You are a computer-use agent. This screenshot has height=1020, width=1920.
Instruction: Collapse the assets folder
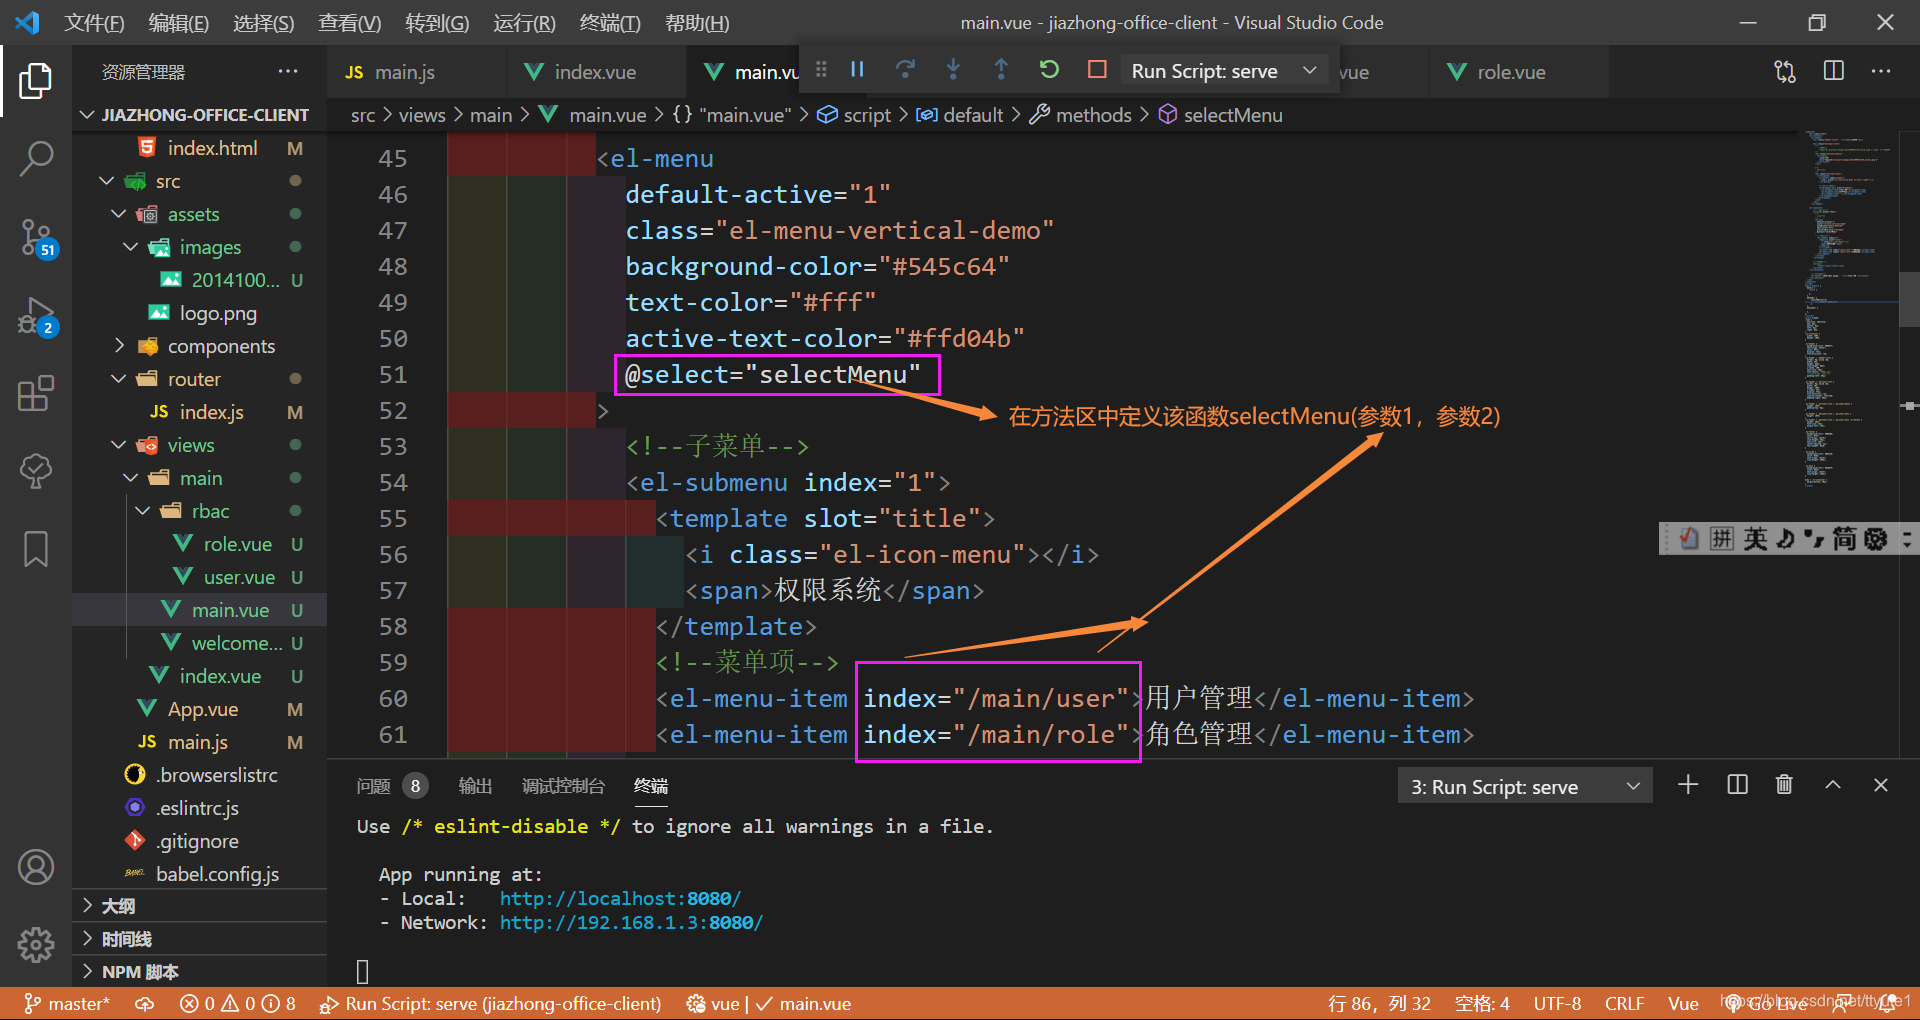pos(193,214)
